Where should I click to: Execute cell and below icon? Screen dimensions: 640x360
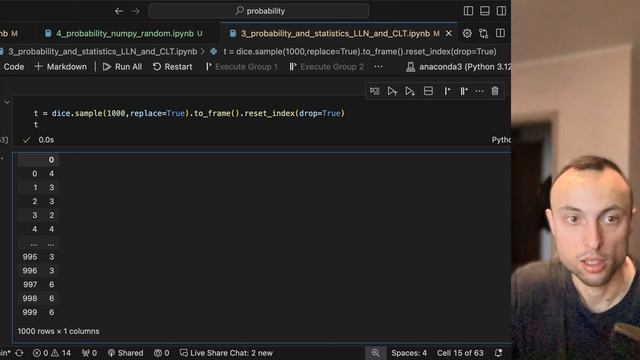410,91
